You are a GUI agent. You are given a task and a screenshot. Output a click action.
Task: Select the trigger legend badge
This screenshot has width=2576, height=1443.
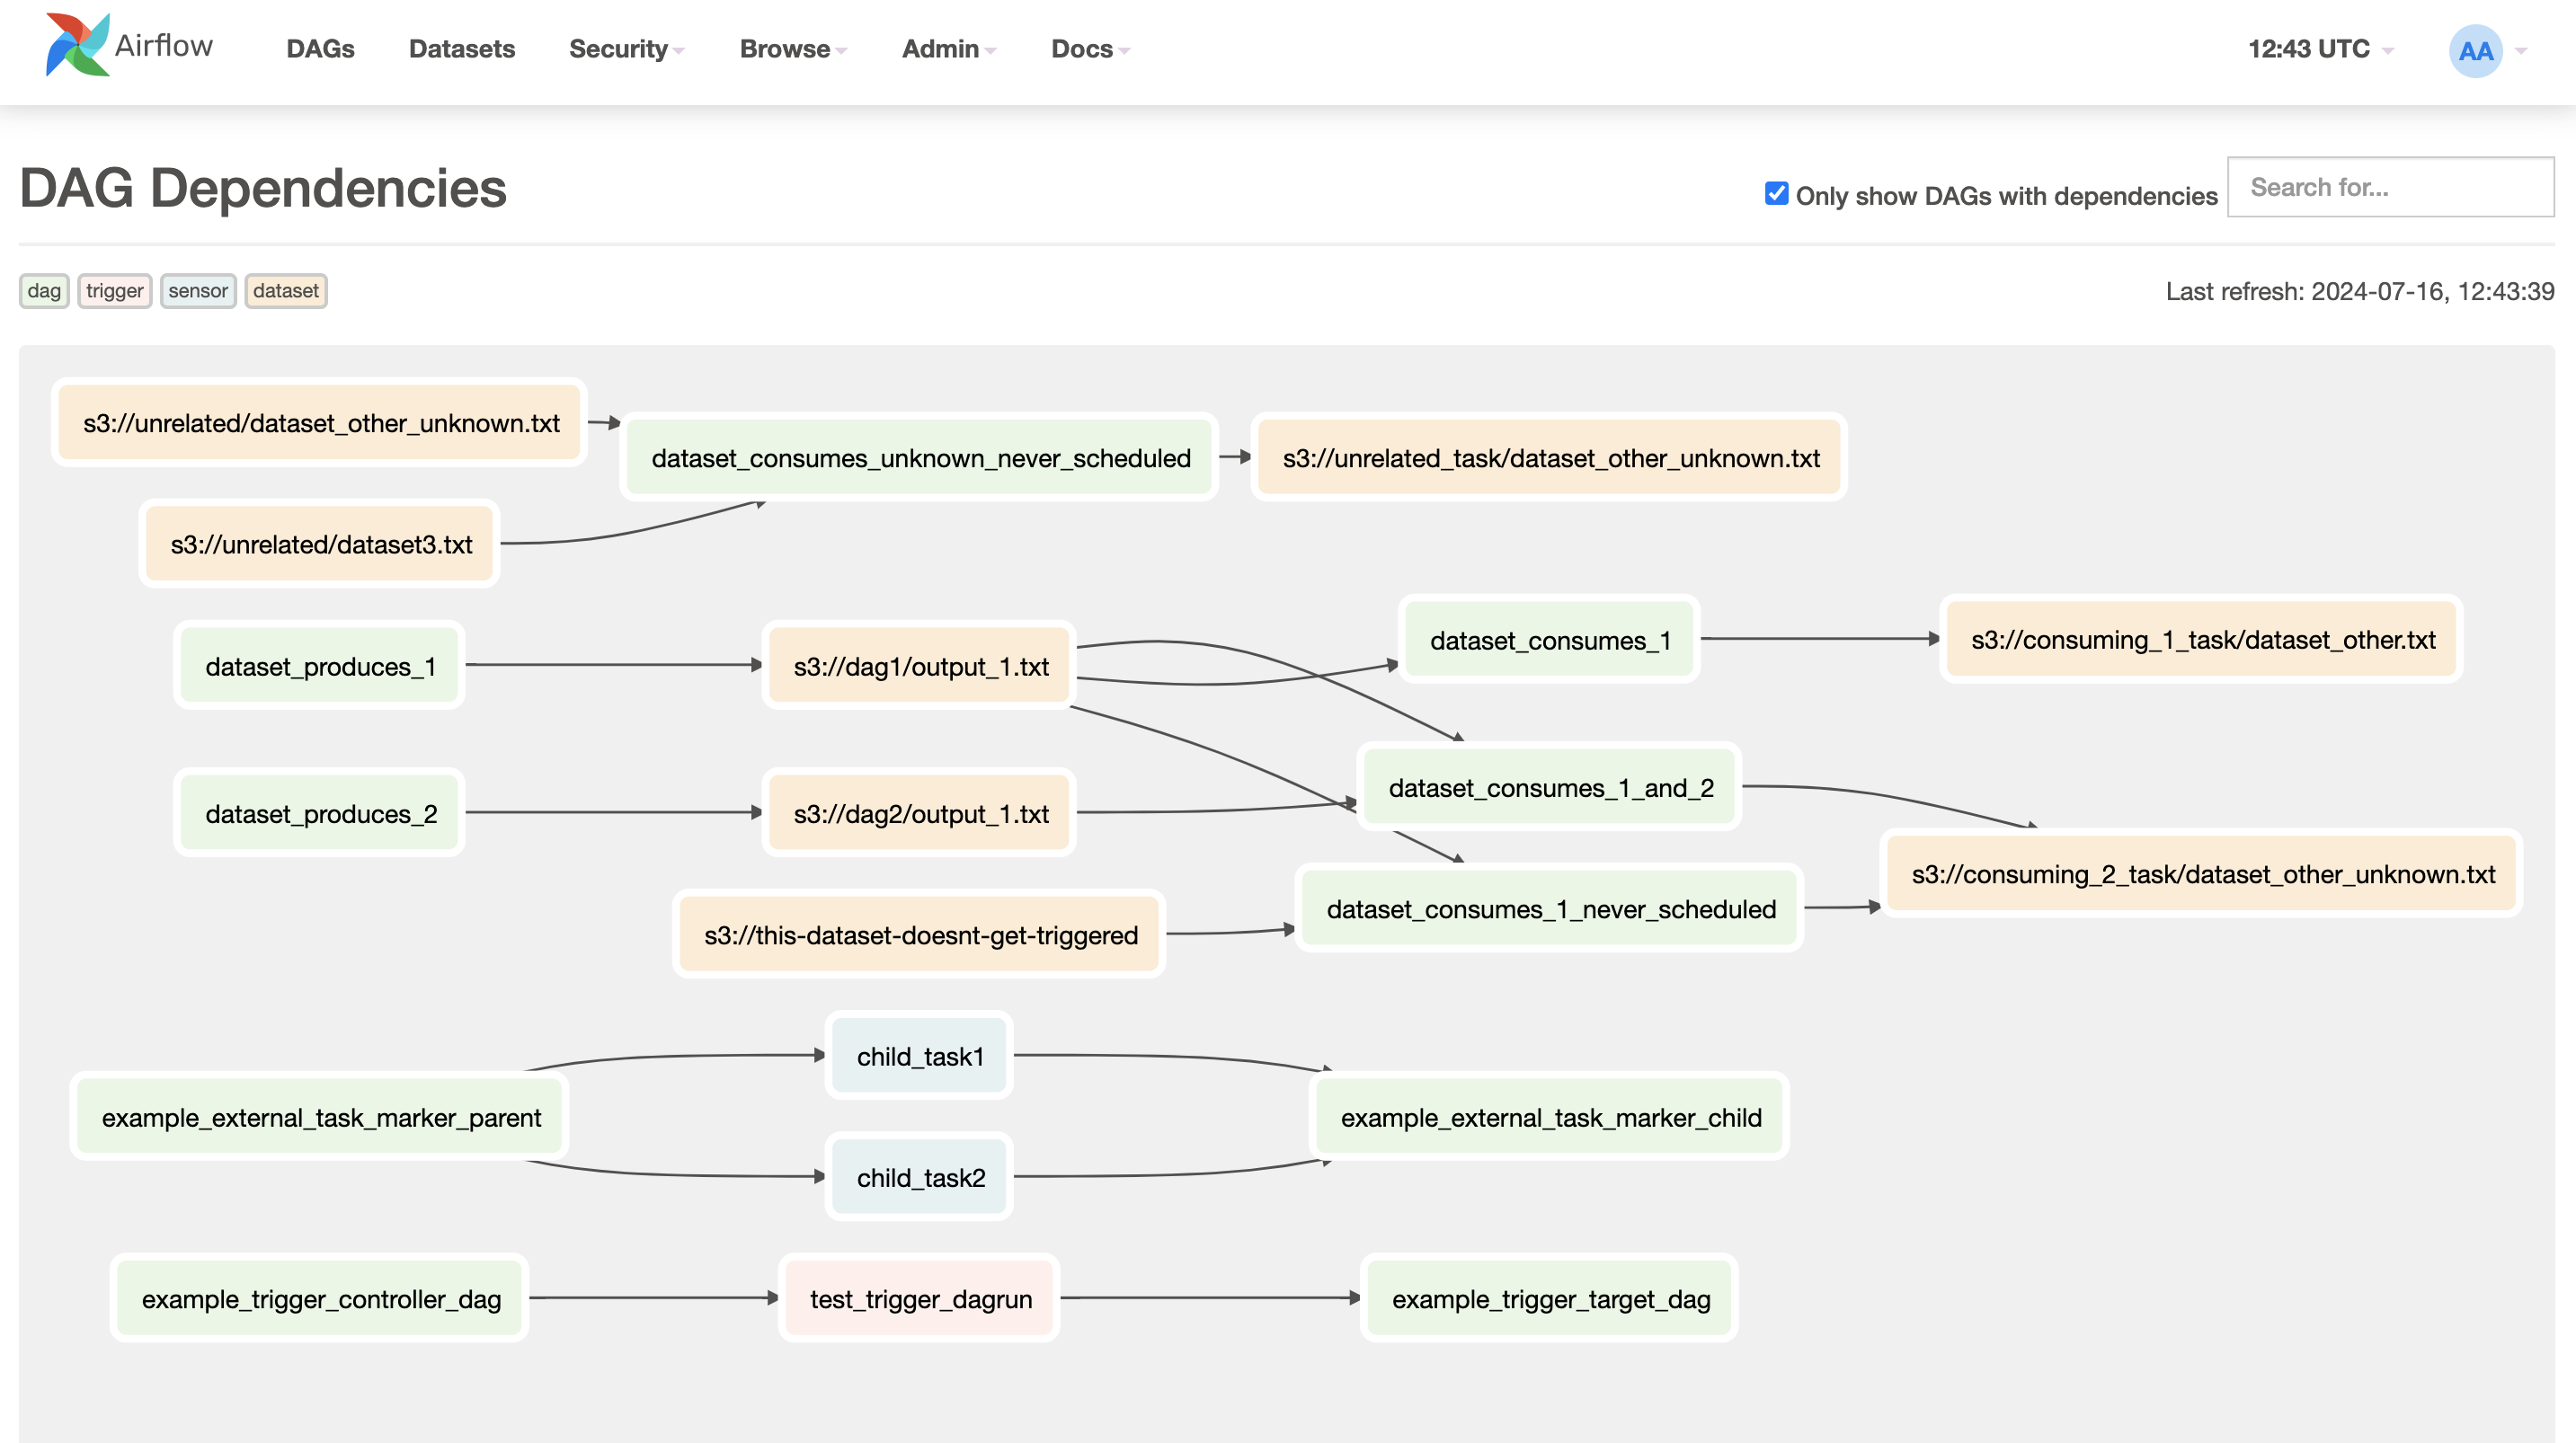tap(114, 291)
